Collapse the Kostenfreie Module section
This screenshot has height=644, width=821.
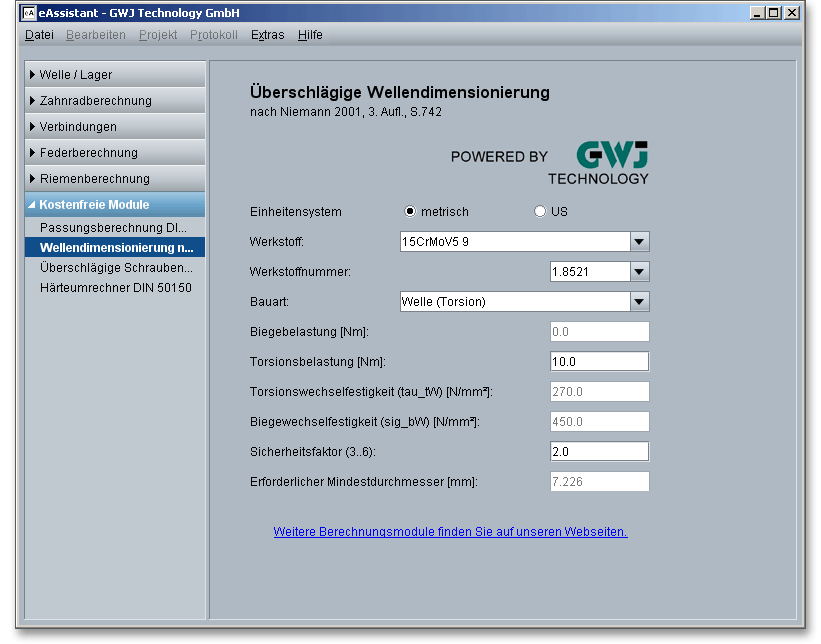tap(116, 205)
